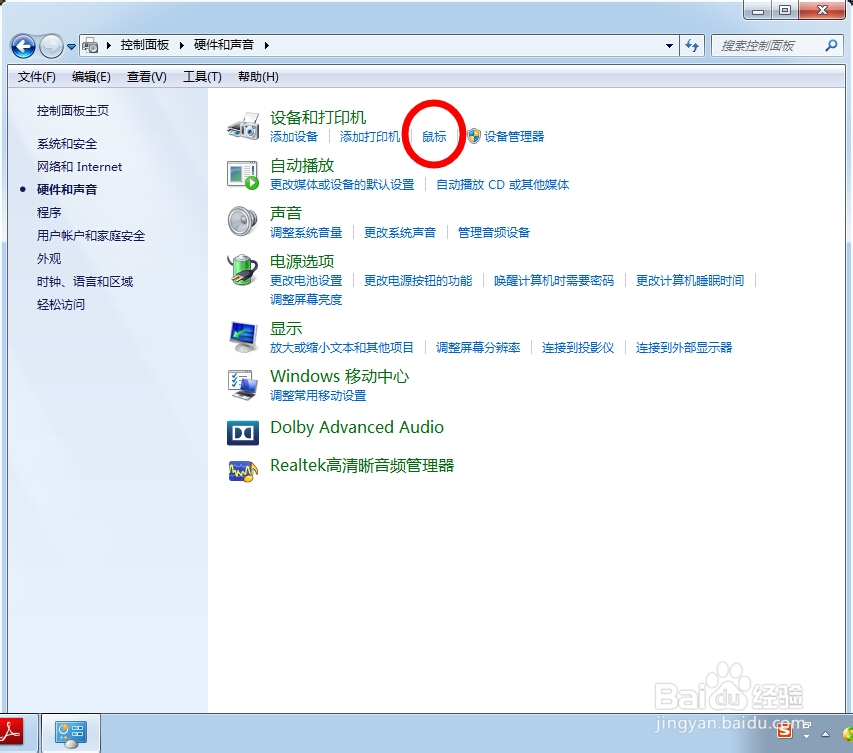
Task: Open 外观 in sidebar
Action: click(x=49, y=258)
